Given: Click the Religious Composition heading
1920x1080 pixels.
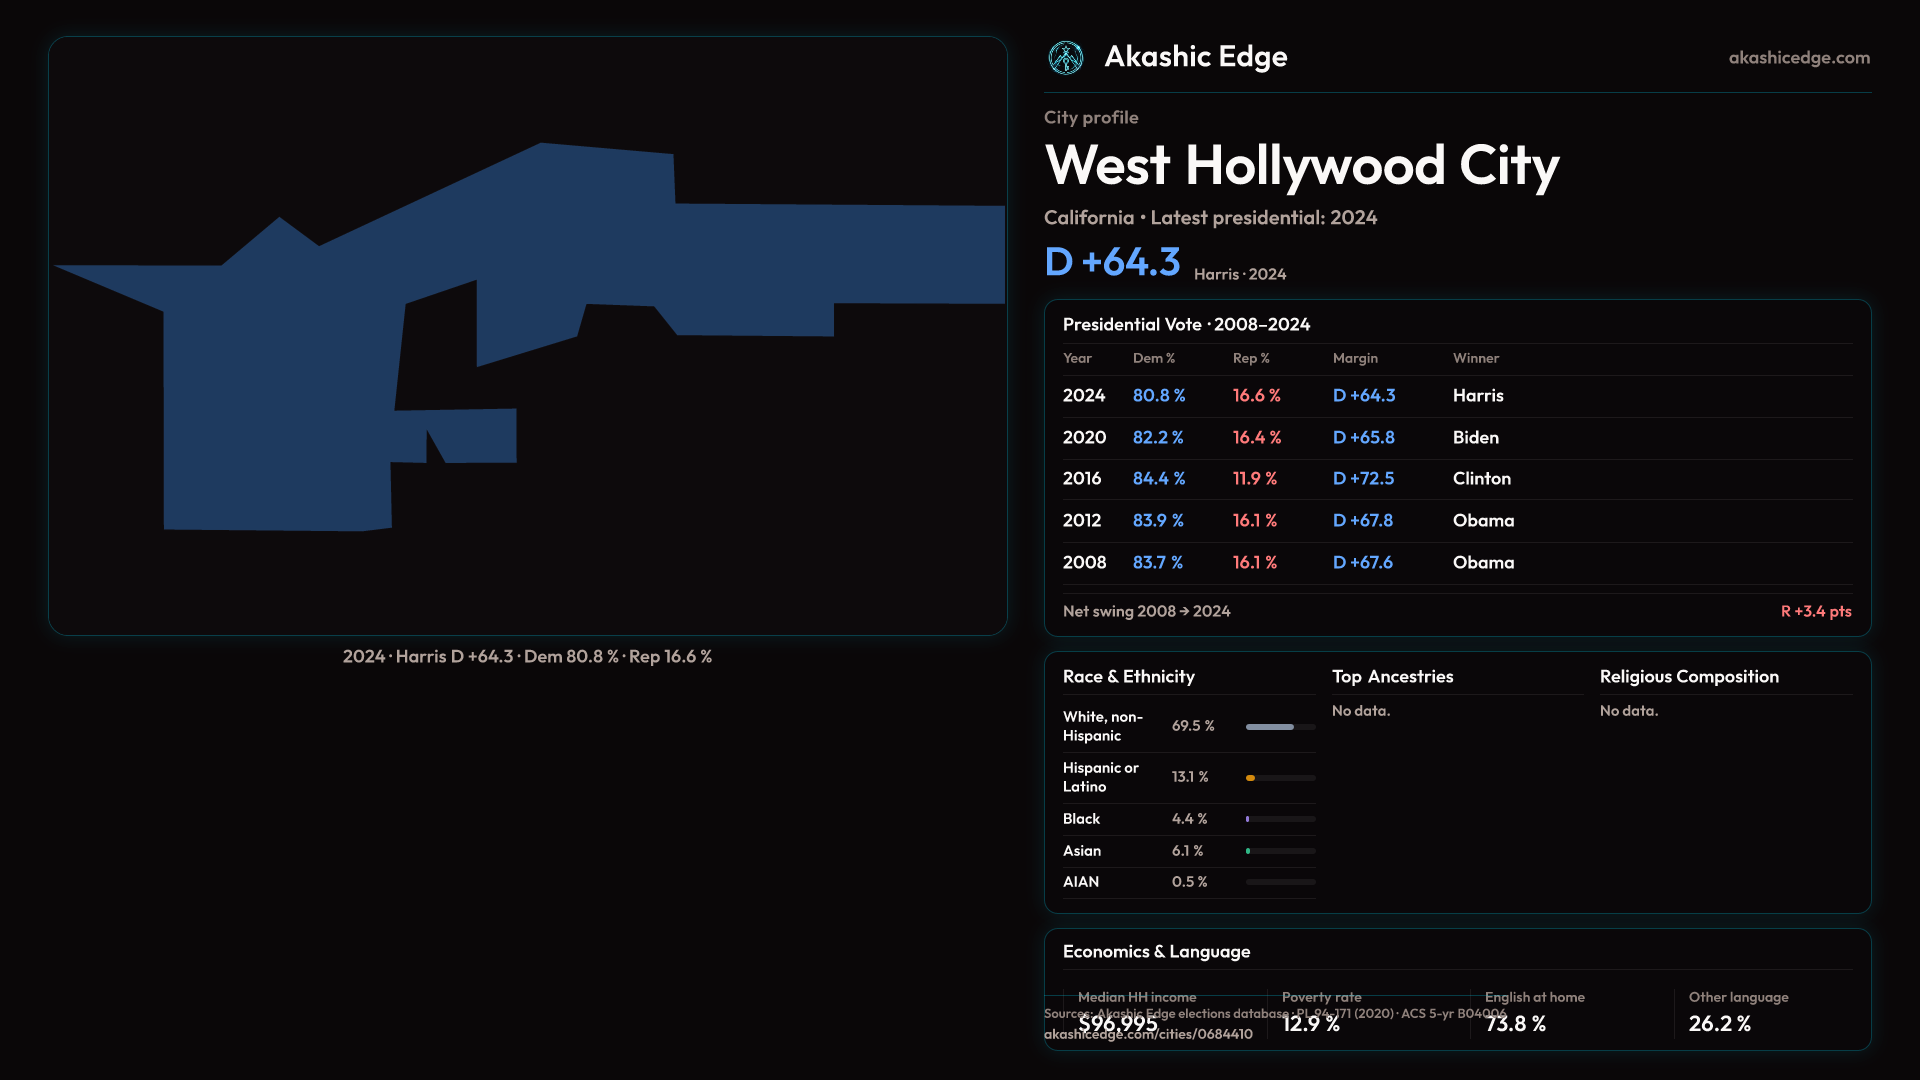Looking at the screenshot, I should tap(1688, 677).
